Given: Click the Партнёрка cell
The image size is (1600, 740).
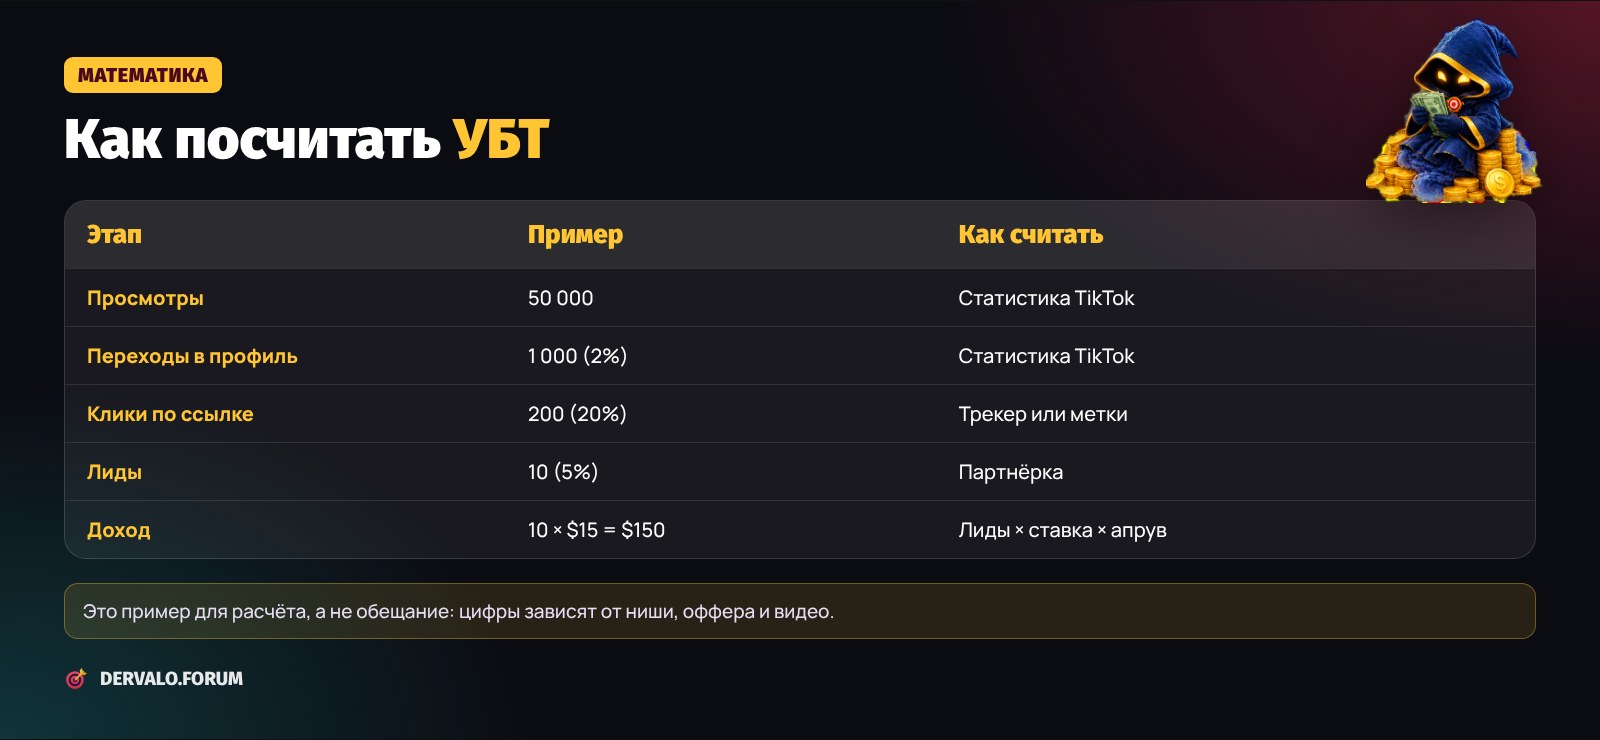Looking at the screenshot, I should 1010,472.
